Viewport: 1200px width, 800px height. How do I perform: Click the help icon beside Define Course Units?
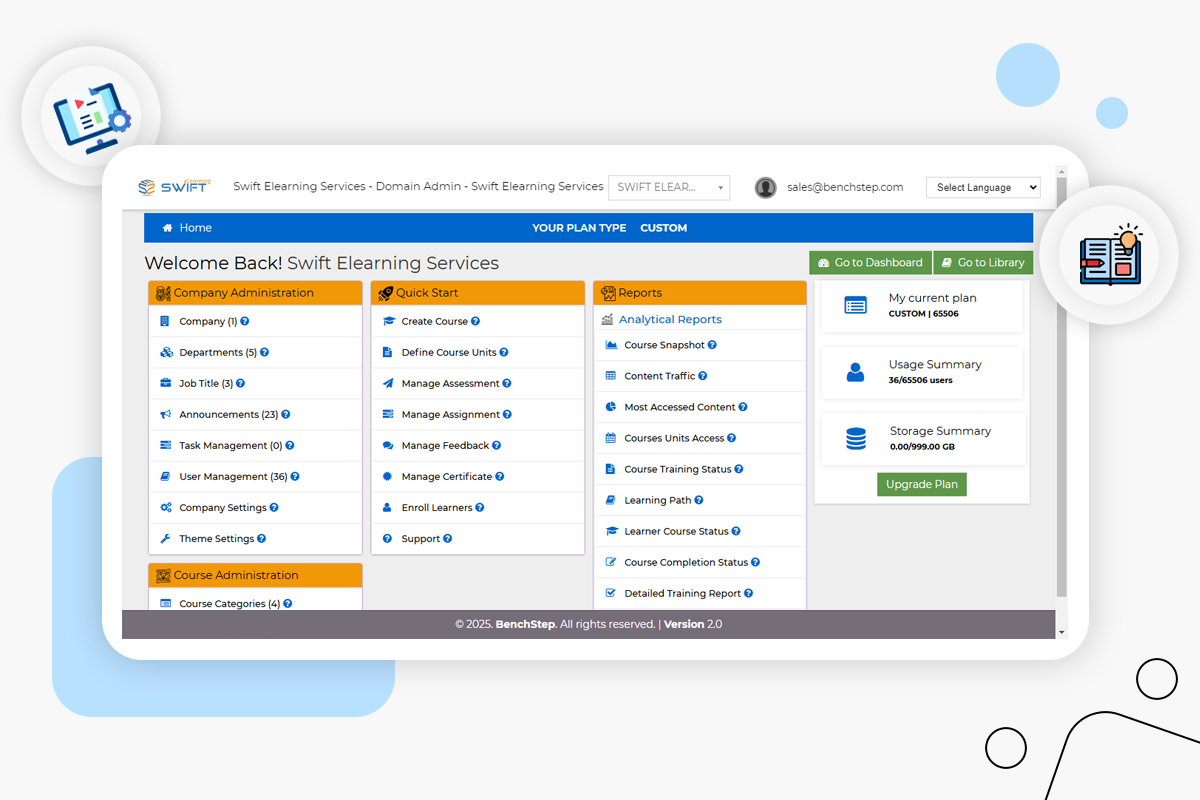504,353
